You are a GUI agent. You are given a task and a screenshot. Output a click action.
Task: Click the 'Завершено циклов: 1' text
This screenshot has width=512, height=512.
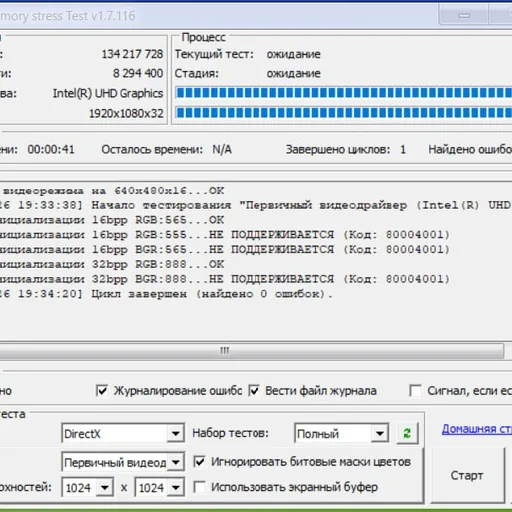click(346, 149)
